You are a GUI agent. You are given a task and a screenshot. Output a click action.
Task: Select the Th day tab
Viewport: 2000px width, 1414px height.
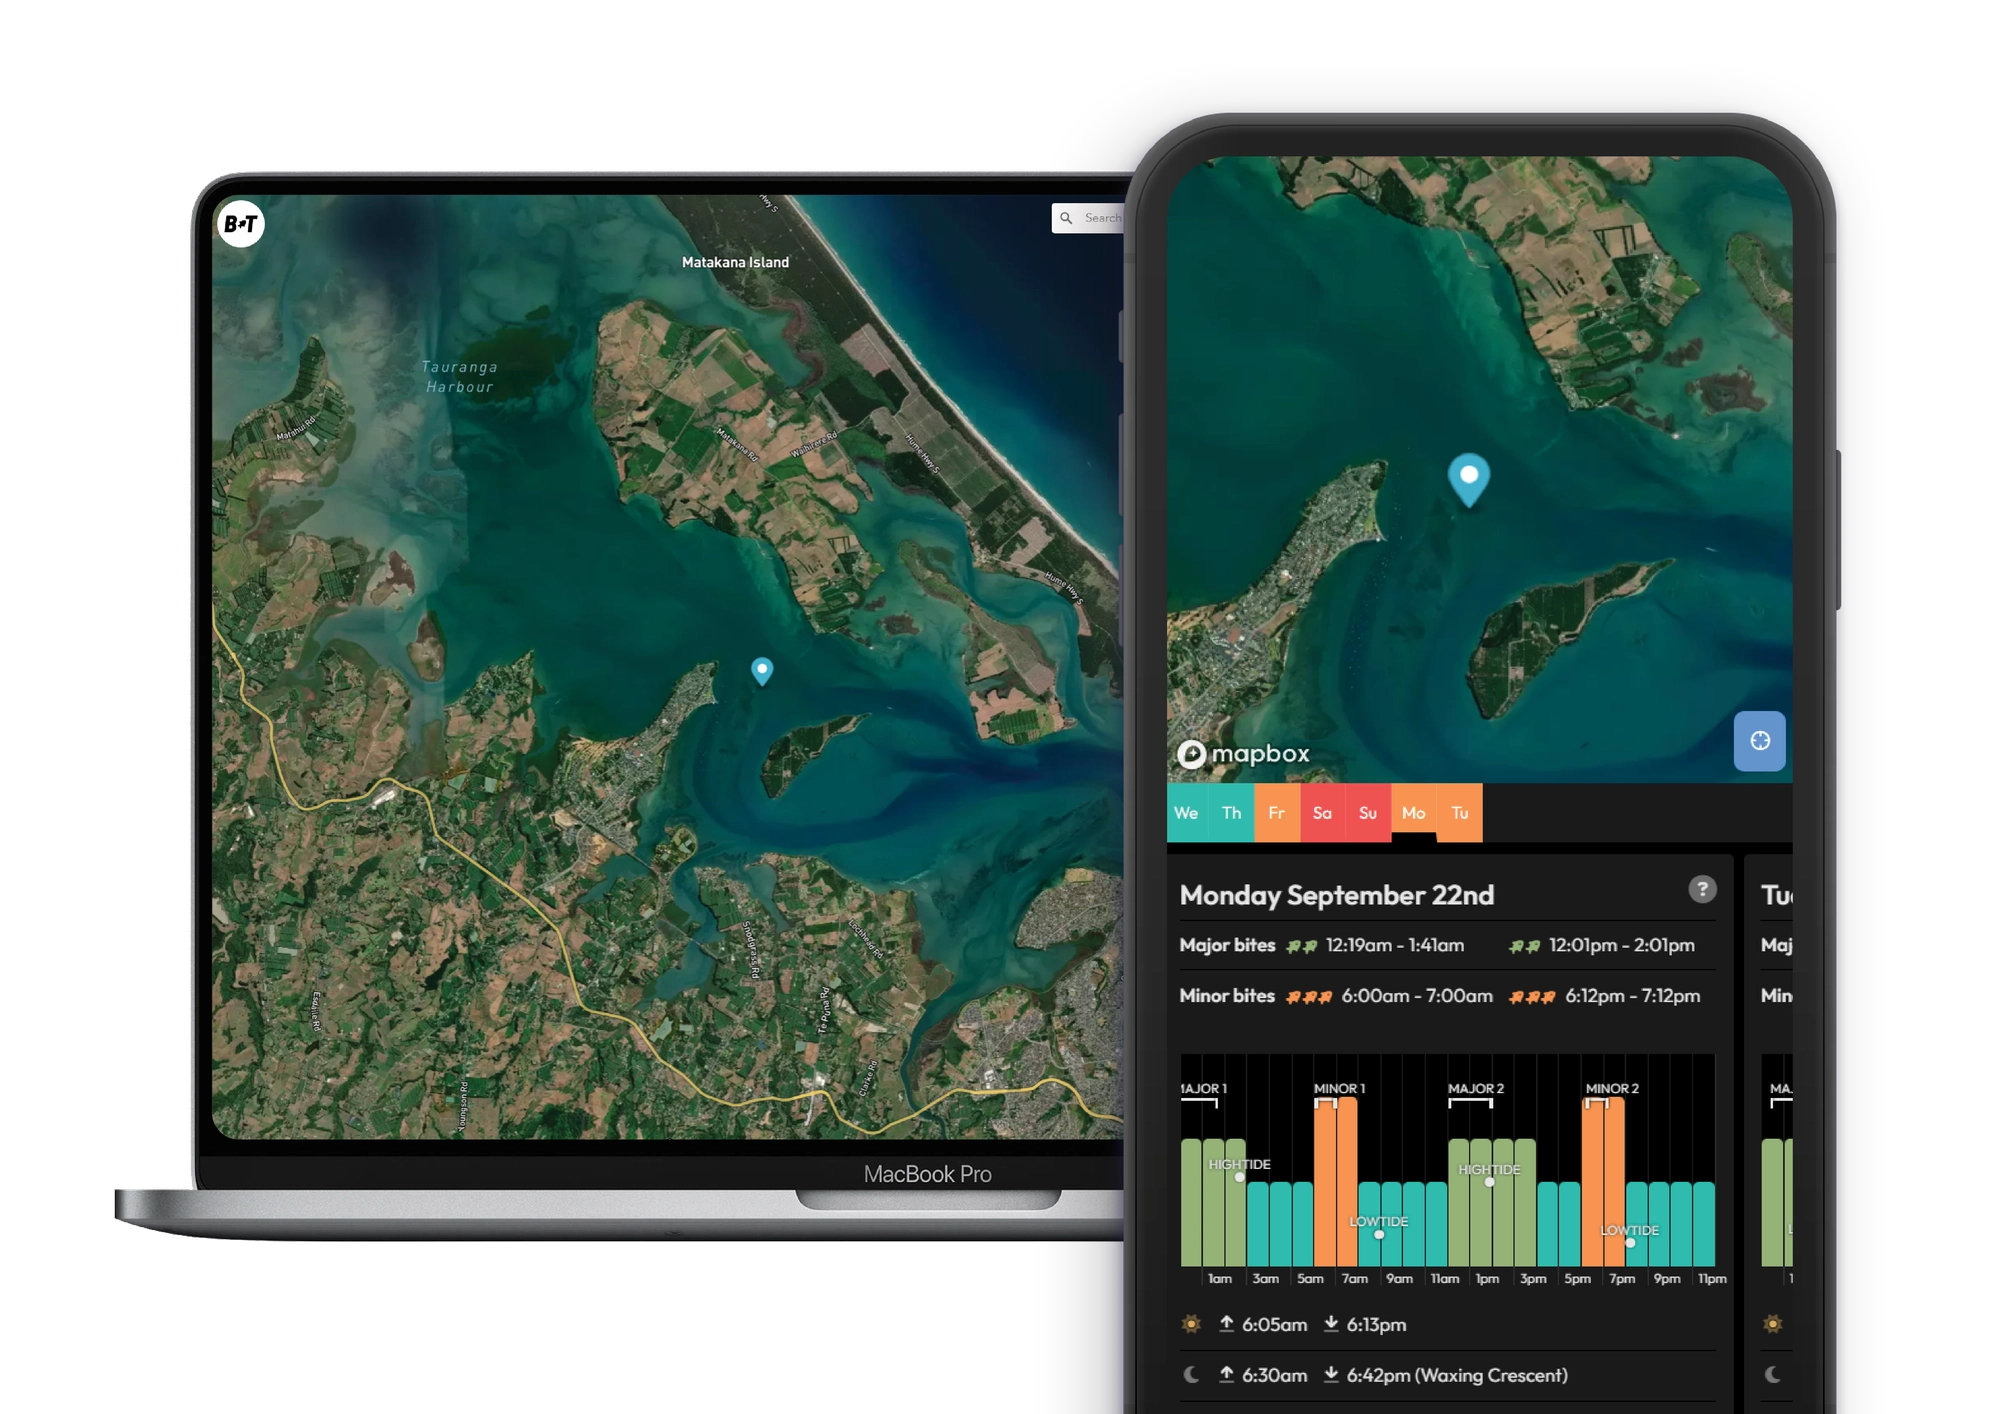point(1232,813)
